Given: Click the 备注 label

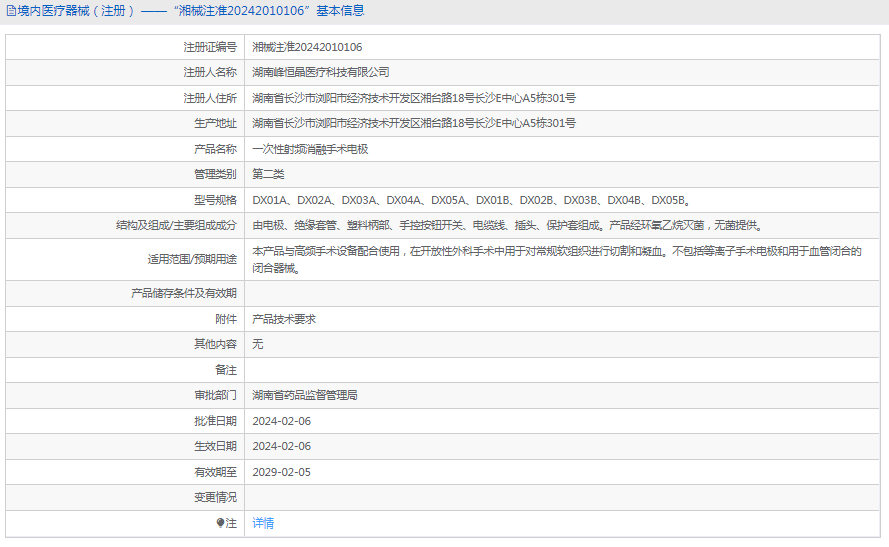Looking at the screenshot, I should tap(226, 370).
